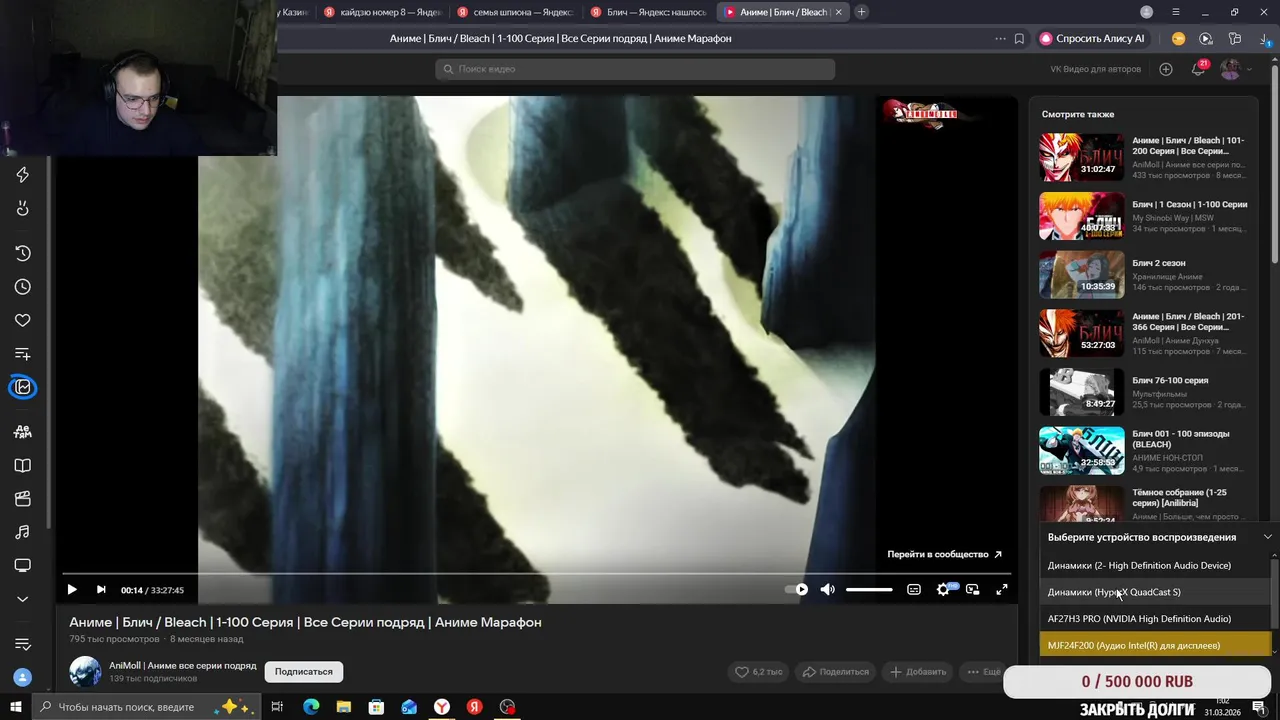
Task: Select Динамики (2- High Definition Audio Device)
Action: [1155, 566]
